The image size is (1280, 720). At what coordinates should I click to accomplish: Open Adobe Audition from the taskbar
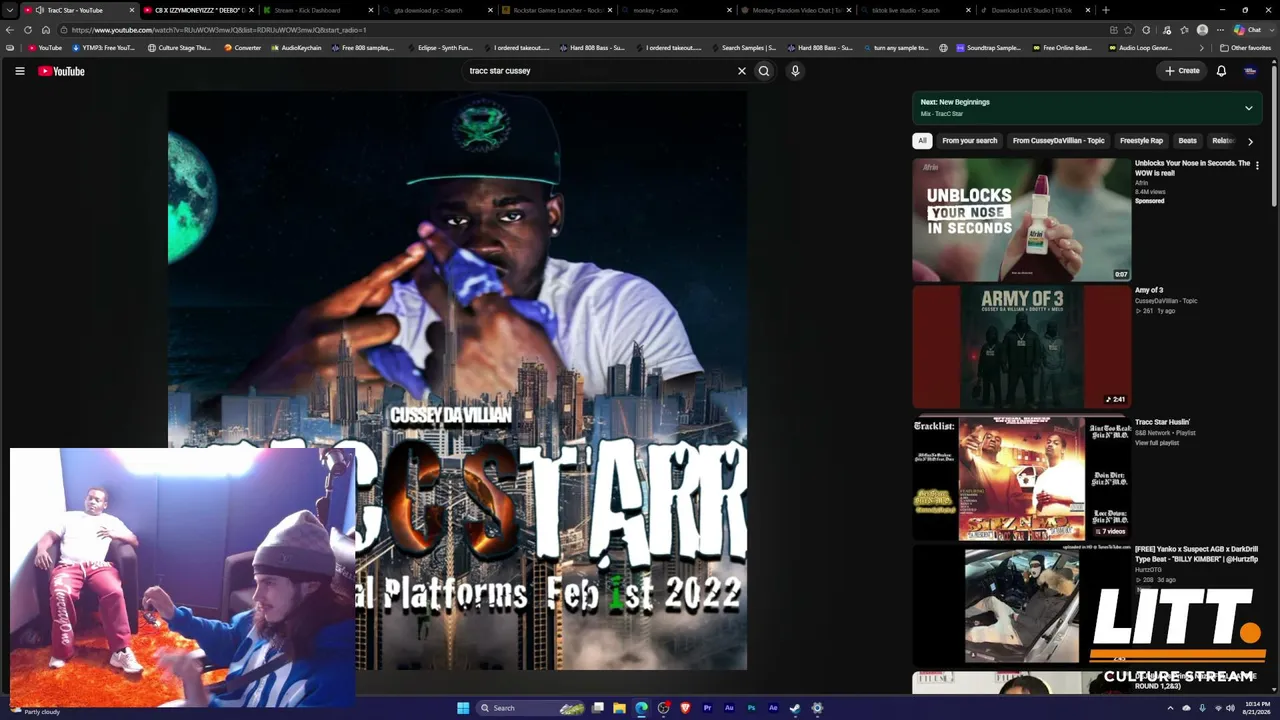pos(729,708)
